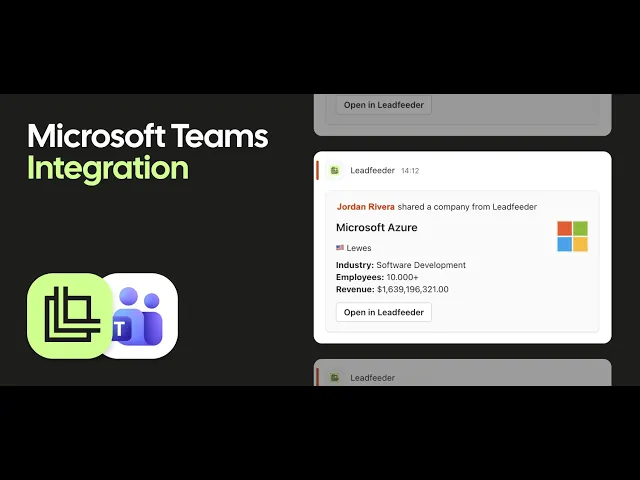The height and width of the screenshot is (480, 640).
Task: Click the Microsoft Teams heading text
Action: pos(148,136)
